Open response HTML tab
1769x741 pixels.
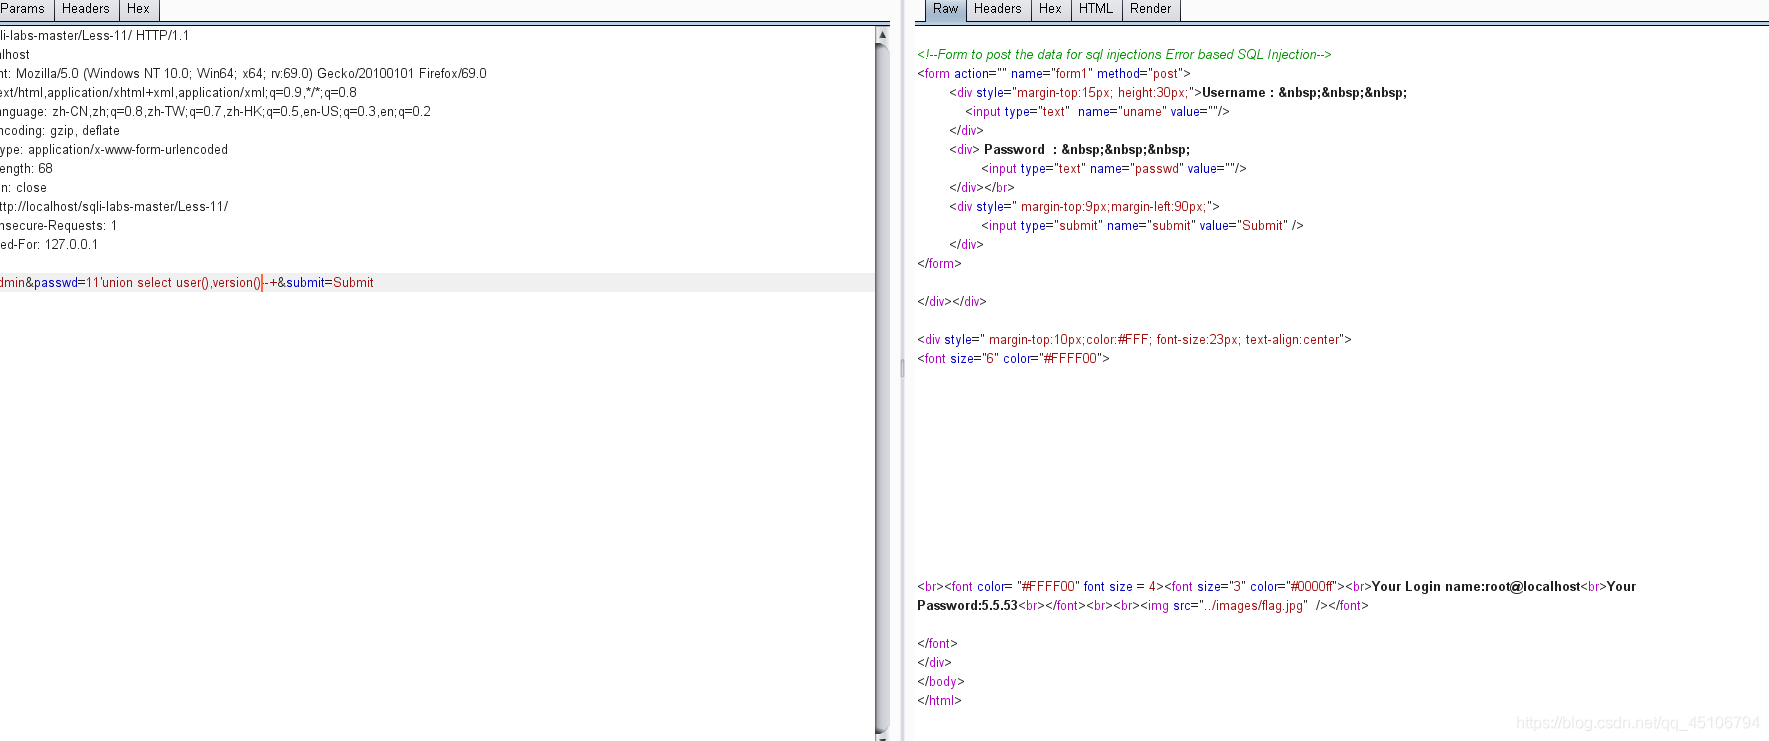(x=1096, y=9)
